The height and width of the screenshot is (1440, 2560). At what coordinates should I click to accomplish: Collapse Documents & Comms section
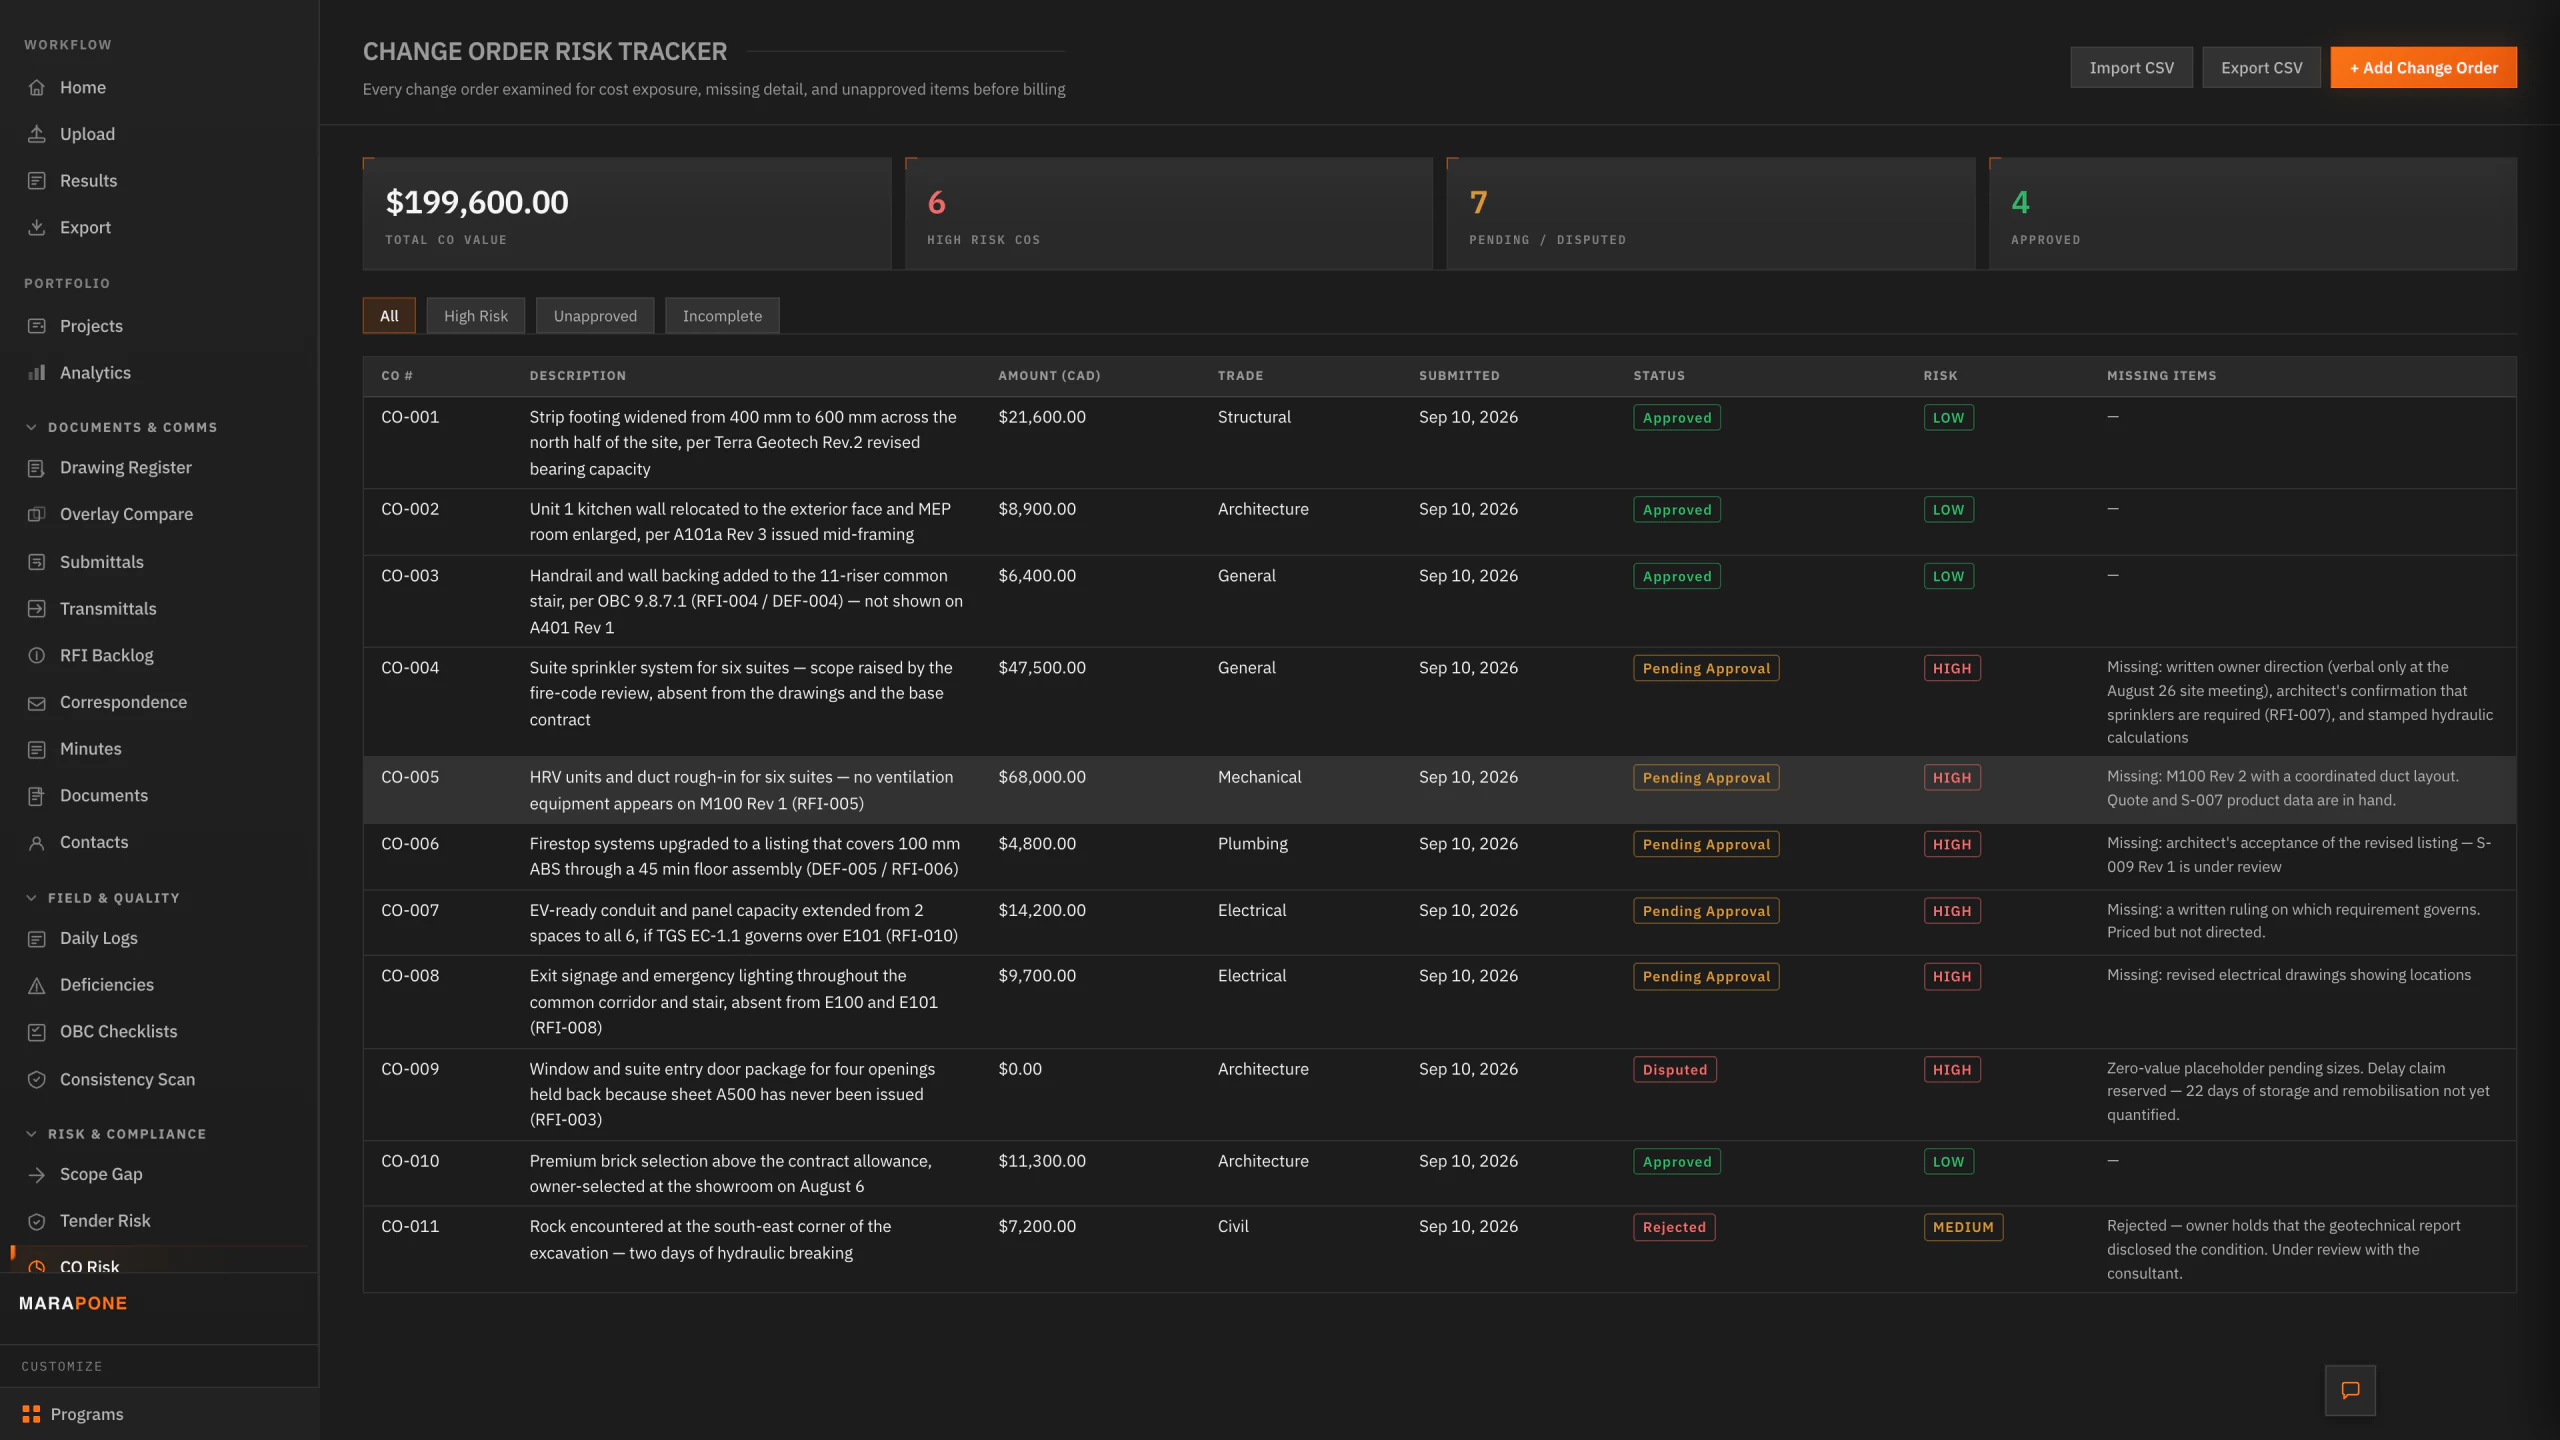120,427
